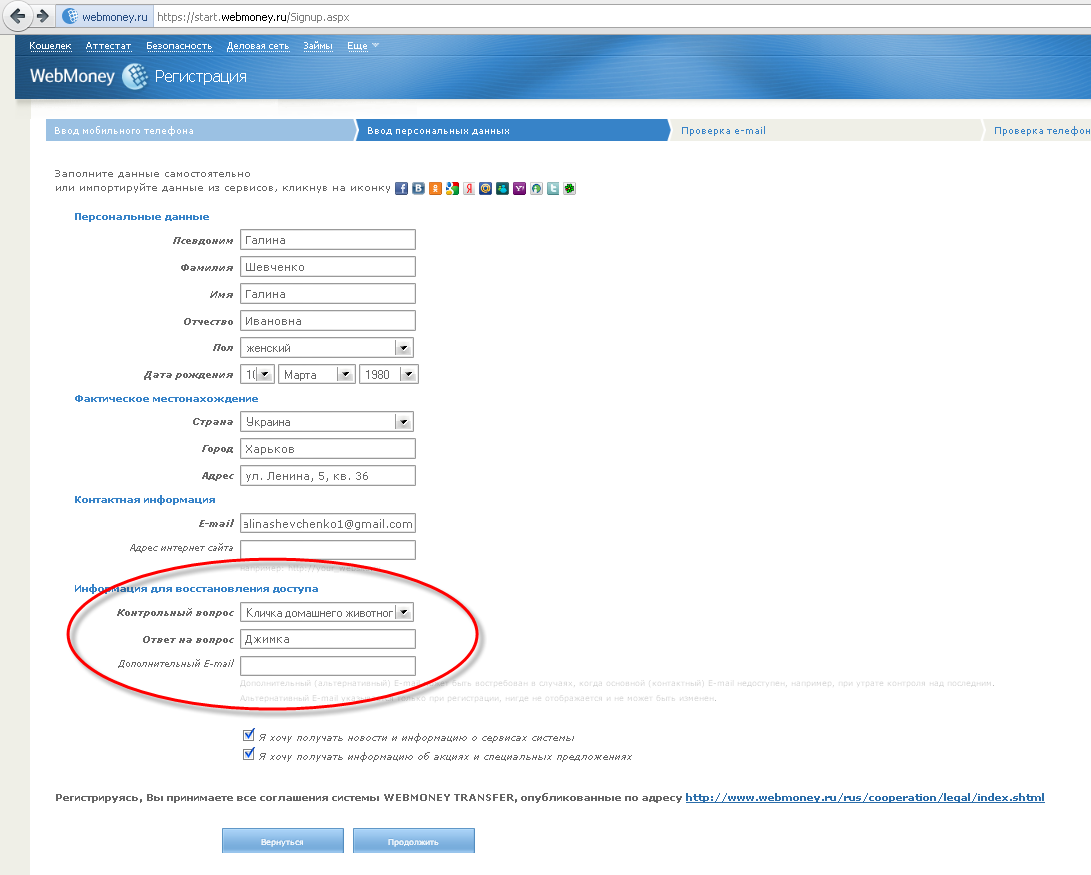Open the webmoney.ru legal agreements link
Image resolution: width=1091 pixels, height=875 pixels.
tap(865, 797)
